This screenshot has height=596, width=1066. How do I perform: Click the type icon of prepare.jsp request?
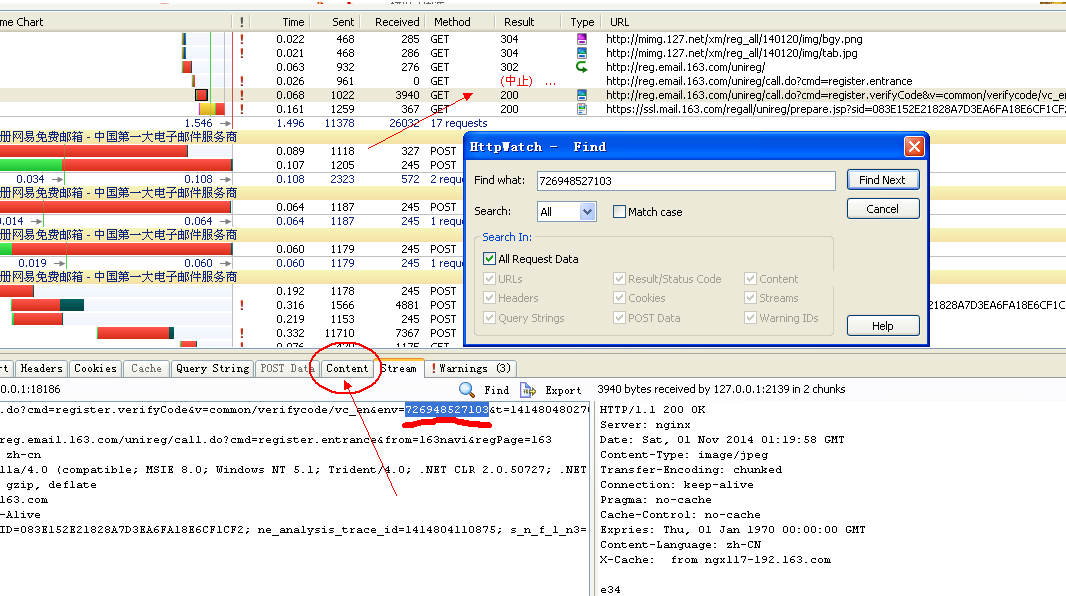582,109
